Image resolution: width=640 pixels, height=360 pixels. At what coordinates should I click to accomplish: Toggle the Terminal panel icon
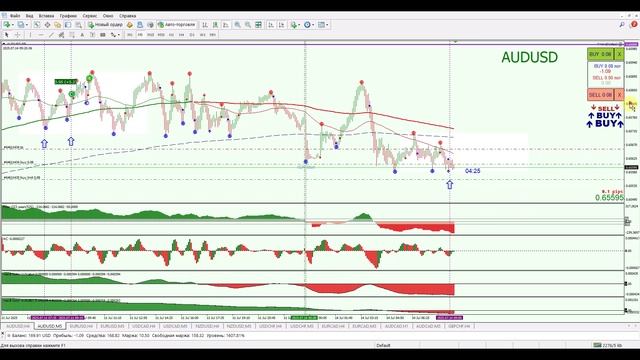68,25
